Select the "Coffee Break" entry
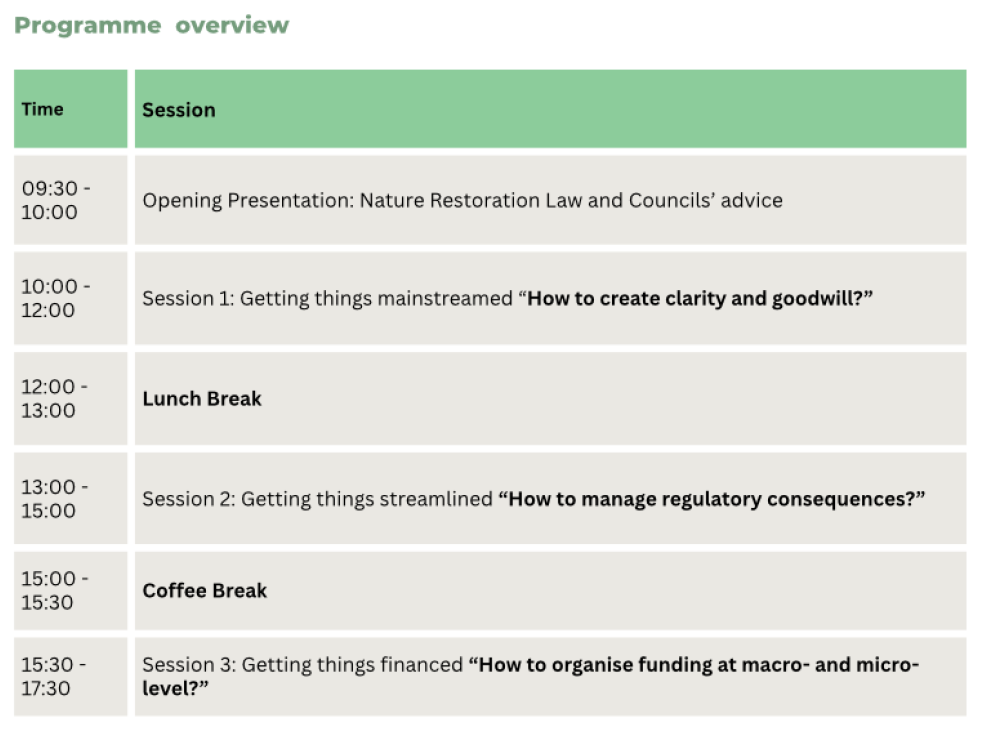 click(x=204, y=590)
